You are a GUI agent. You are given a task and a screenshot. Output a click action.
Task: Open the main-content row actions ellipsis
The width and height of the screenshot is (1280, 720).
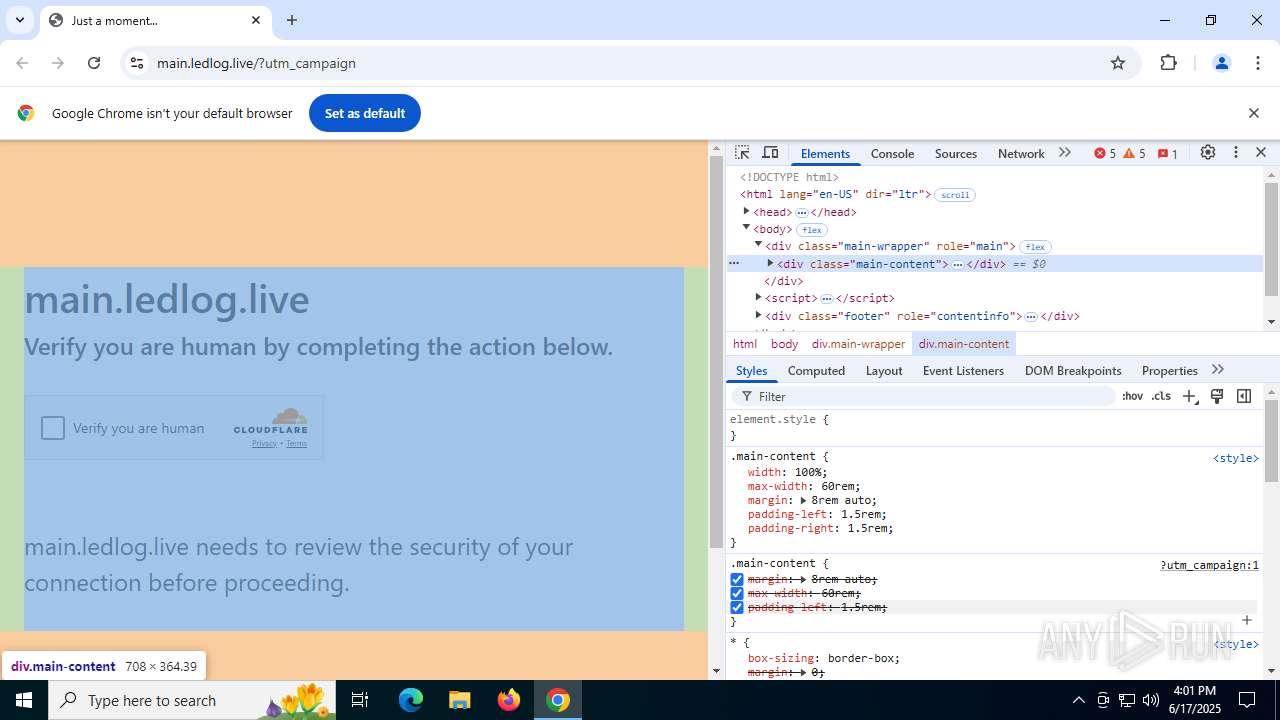click(734, 264)
